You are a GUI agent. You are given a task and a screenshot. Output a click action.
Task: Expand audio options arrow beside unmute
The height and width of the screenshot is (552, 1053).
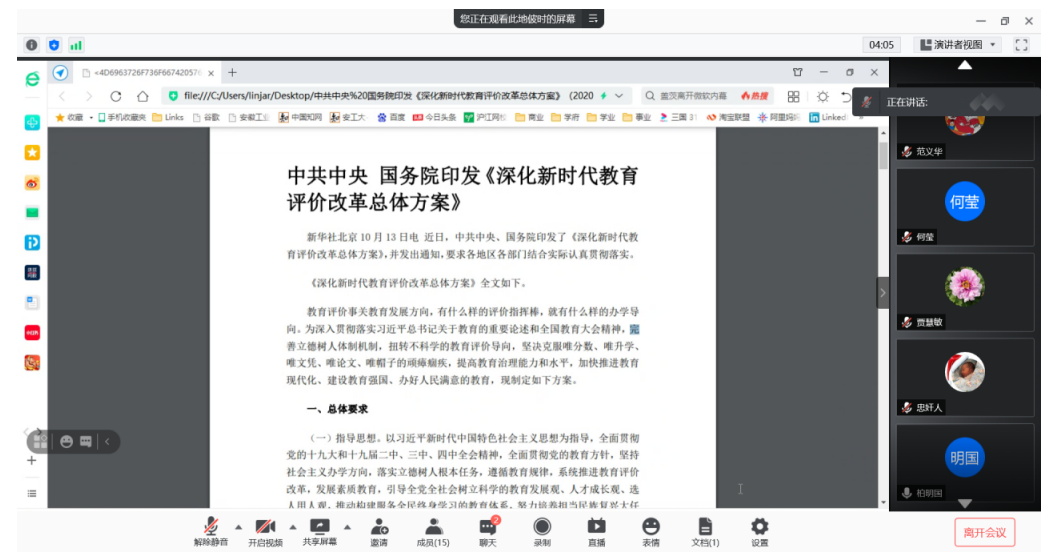coord(238,526)
